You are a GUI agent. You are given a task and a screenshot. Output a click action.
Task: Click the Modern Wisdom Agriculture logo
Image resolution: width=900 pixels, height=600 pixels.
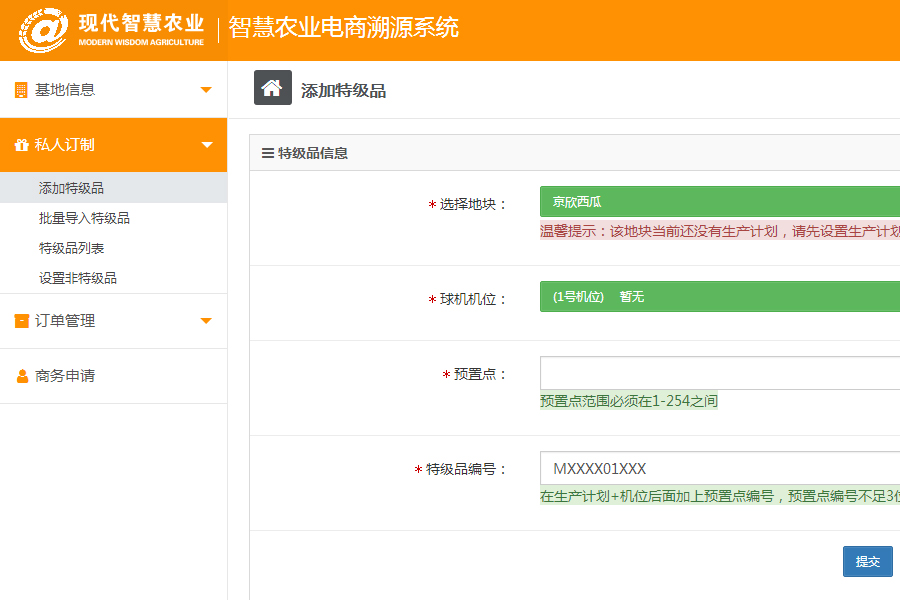pyautogui.click(x=111, y=29)
